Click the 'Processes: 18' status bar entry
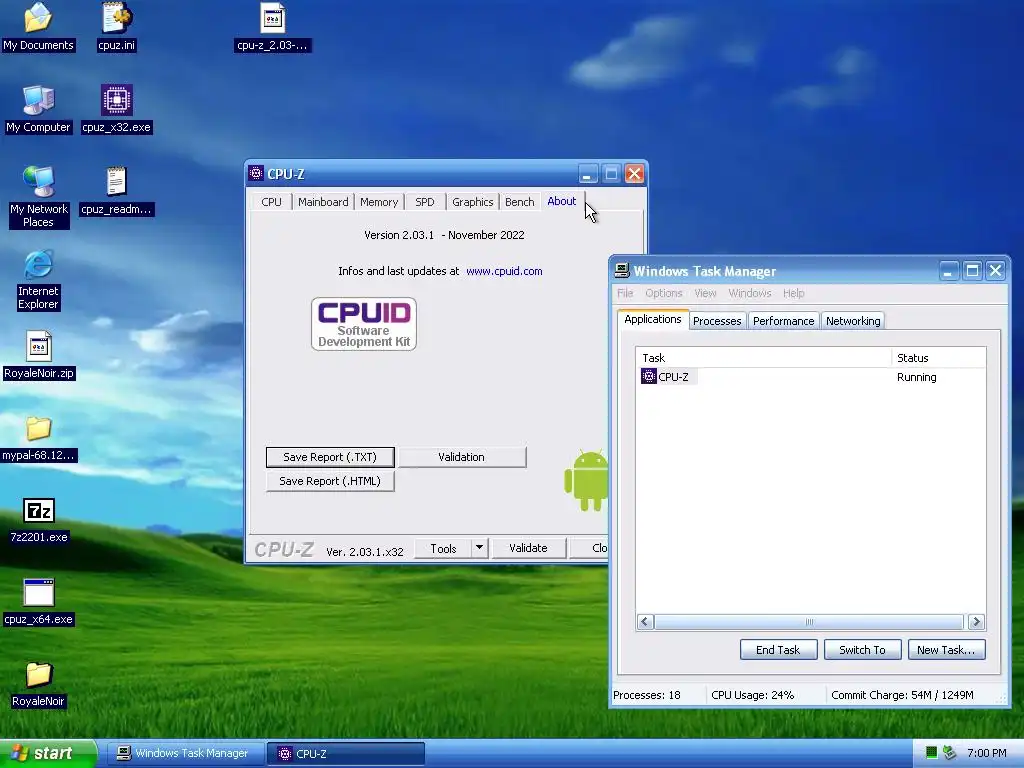The height and width of the screenshot is (768, 1024). coord(647,695)
